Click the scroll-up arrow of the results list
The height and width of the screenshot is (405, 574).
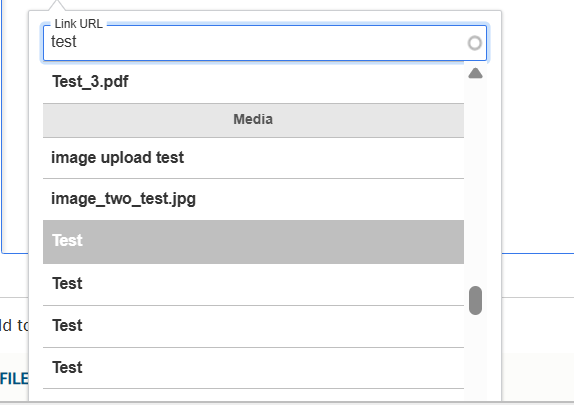[x=475, y=73]
